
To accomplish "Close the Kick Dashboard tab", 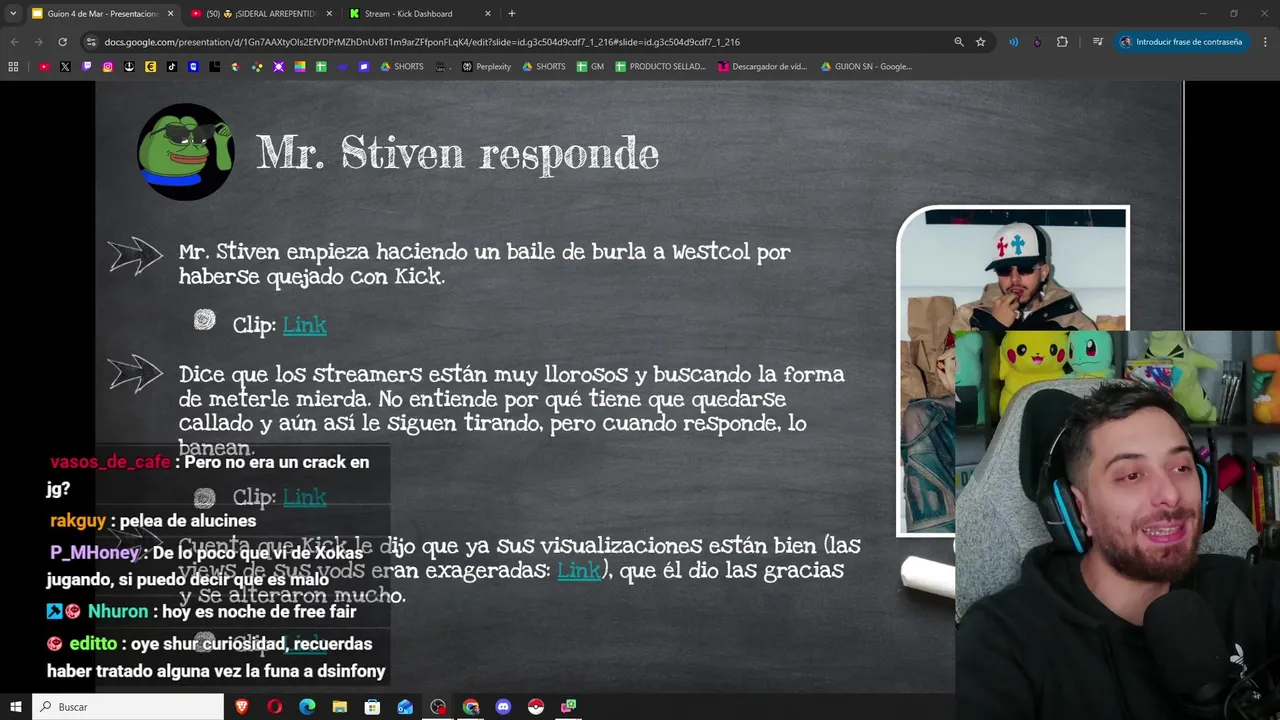I will [487, 14].
